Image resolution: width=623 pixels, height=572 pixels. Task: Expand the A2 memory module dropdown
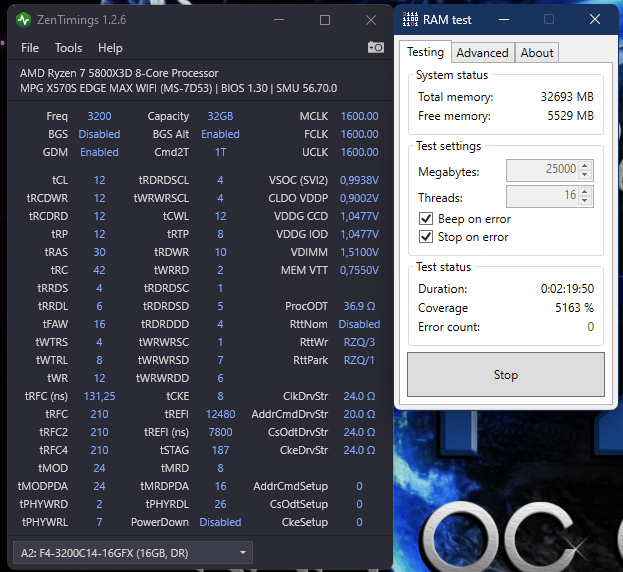click(133, 553)
